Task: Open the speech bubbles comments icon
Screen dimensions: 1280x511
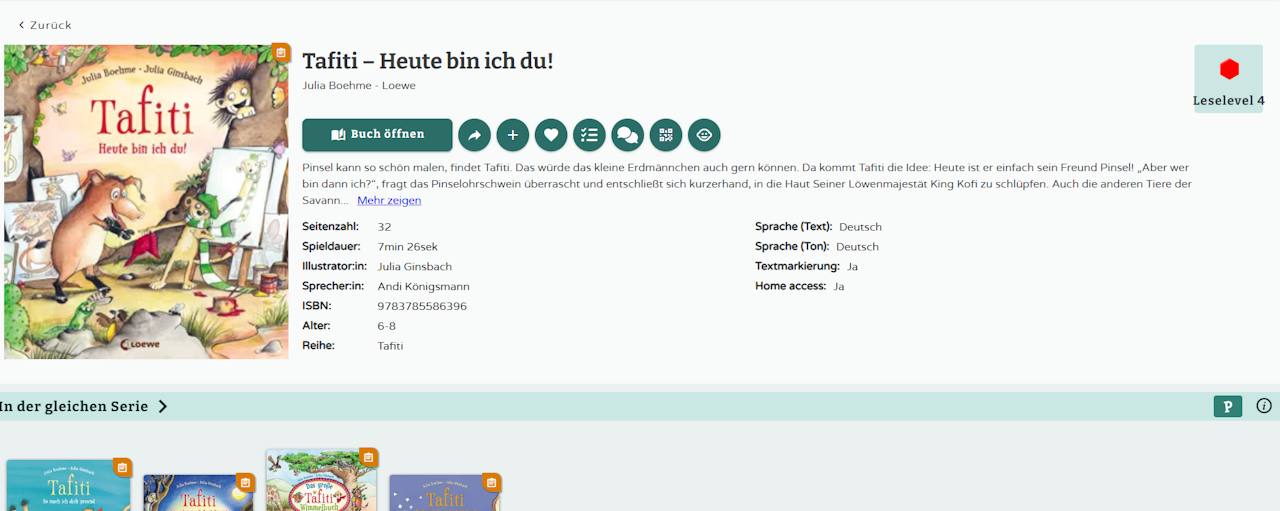Action: point(627,135)
